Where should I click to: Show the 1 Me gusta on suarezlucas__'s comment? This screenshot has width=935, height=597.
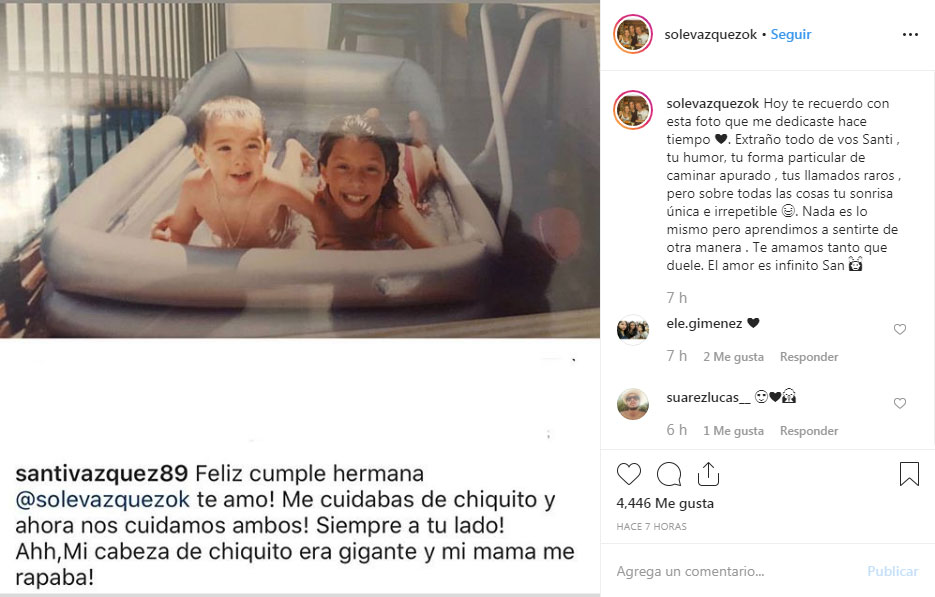pyautogui.click(x=733, y=431)
